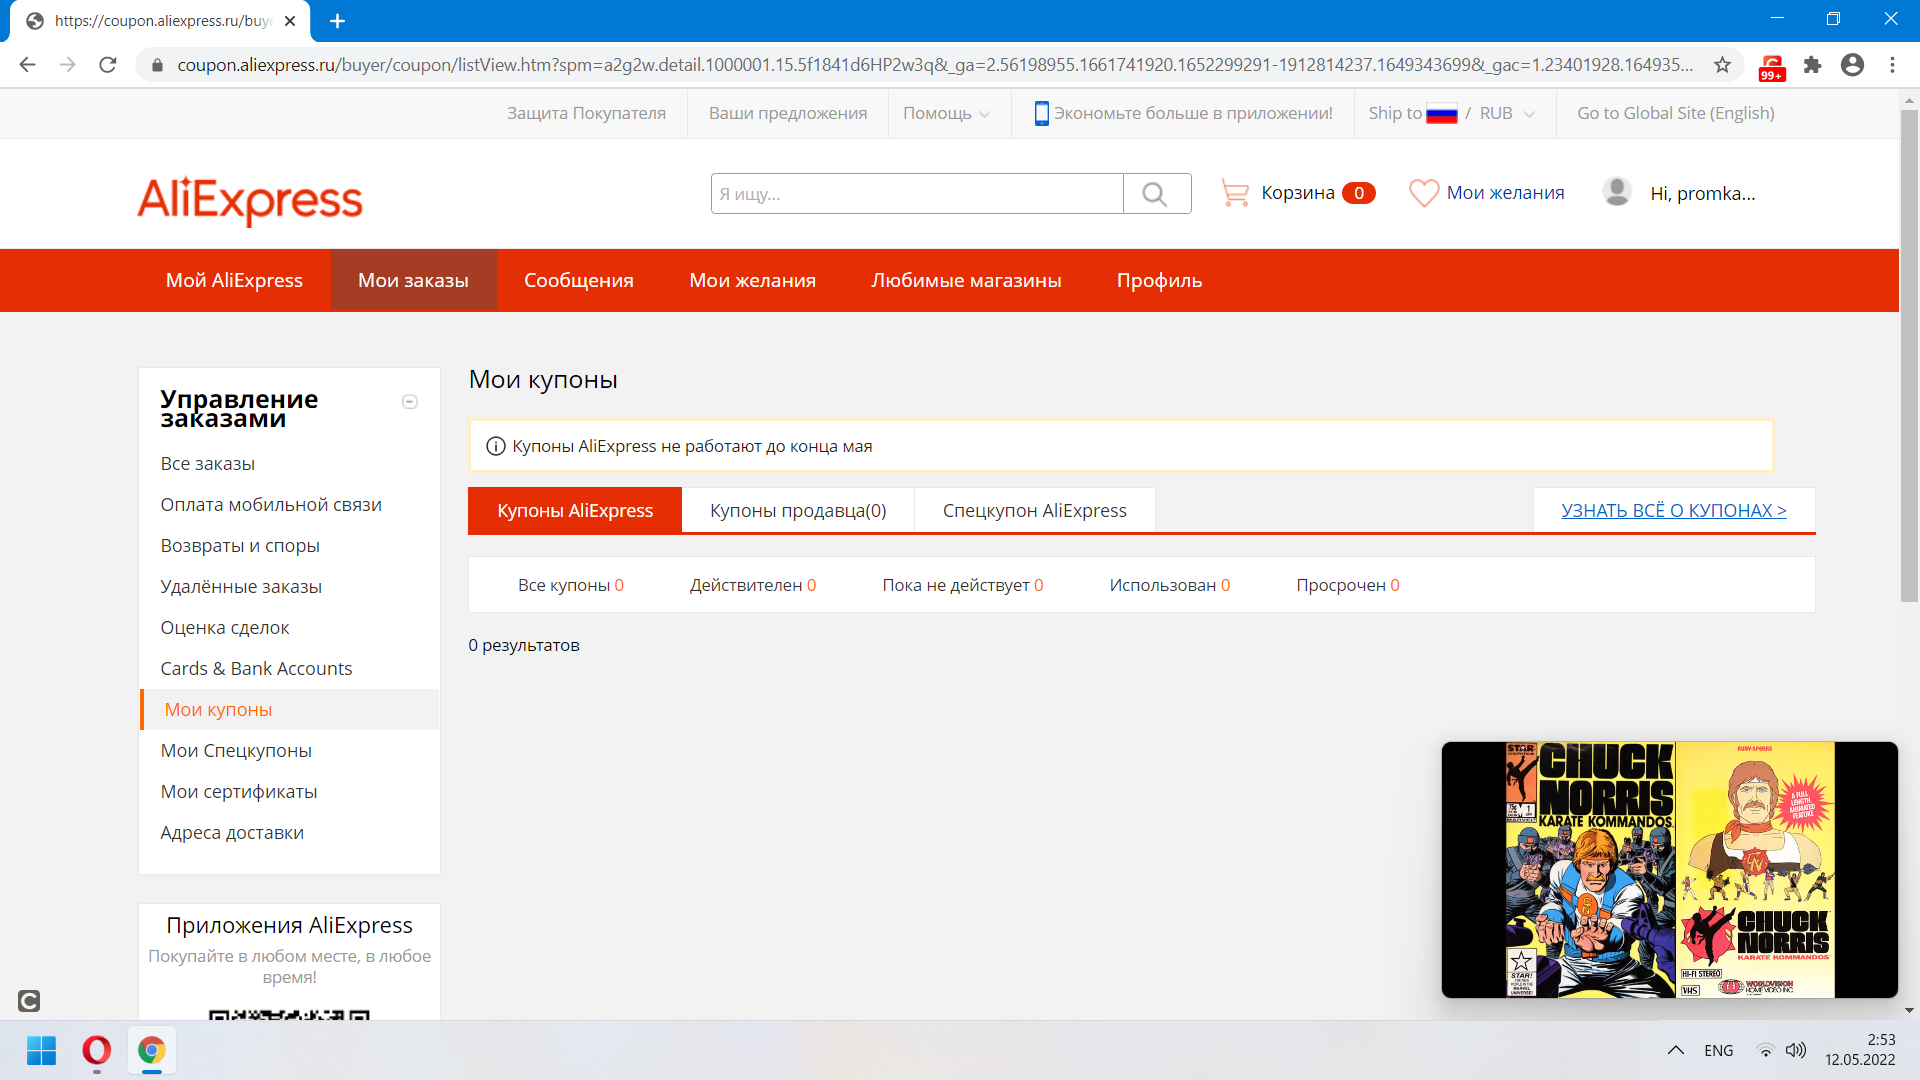Open the volume speaker tray icon

coord(1796,1050)
